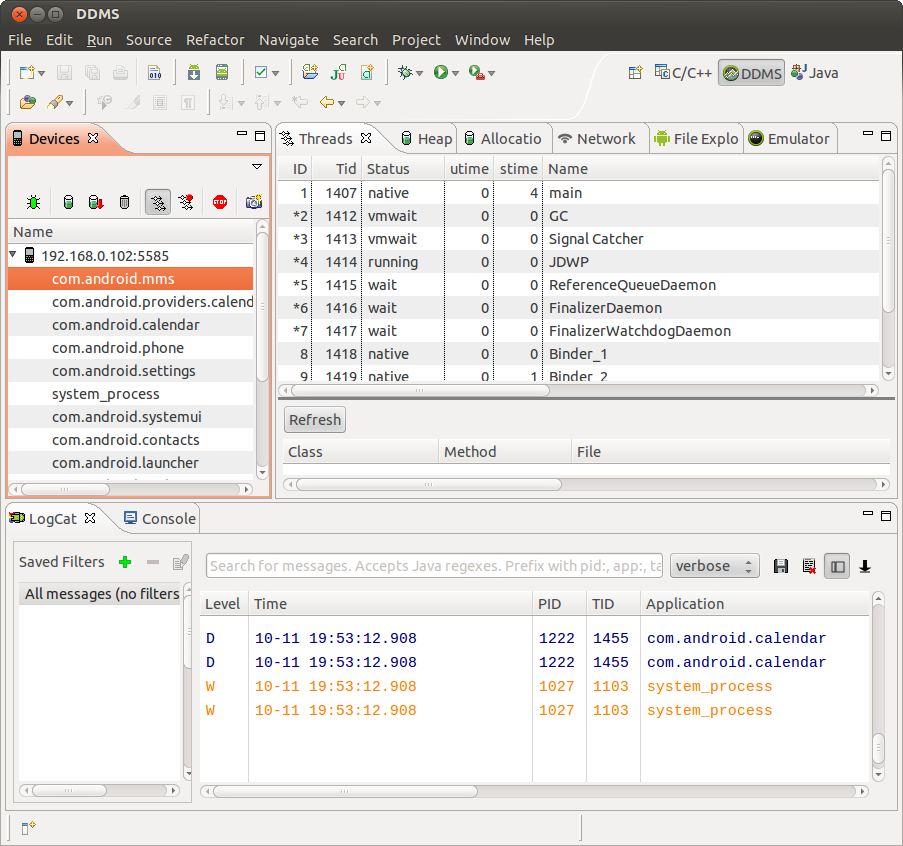Click the new Android XML file icon

367,73
